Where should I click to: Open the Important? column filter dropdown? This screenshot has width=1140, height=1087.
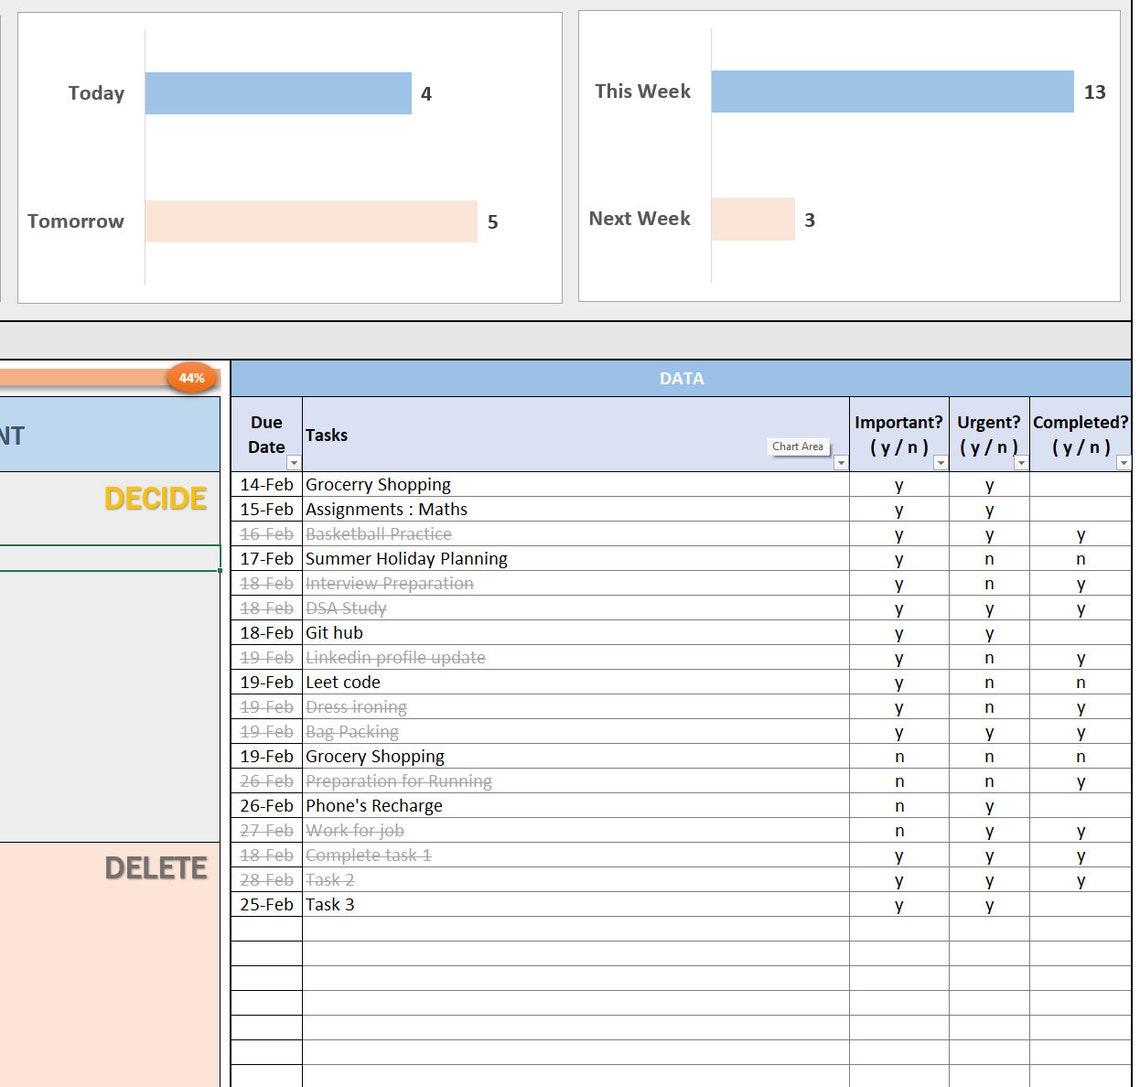940,463
